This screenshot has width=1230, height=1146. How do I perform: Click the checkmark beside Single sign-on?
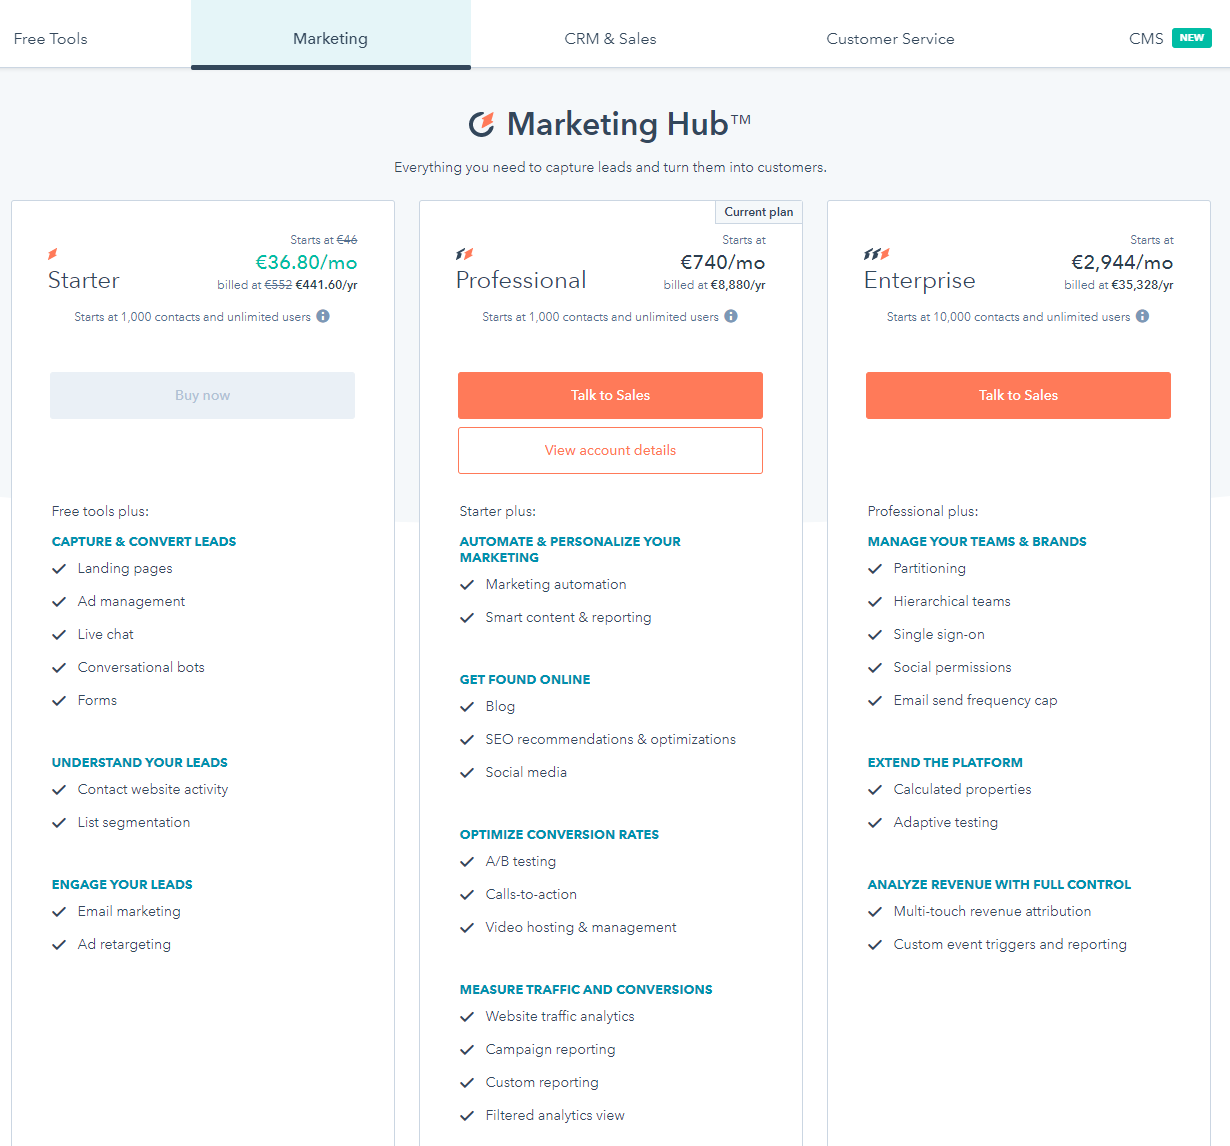[875, 634]
